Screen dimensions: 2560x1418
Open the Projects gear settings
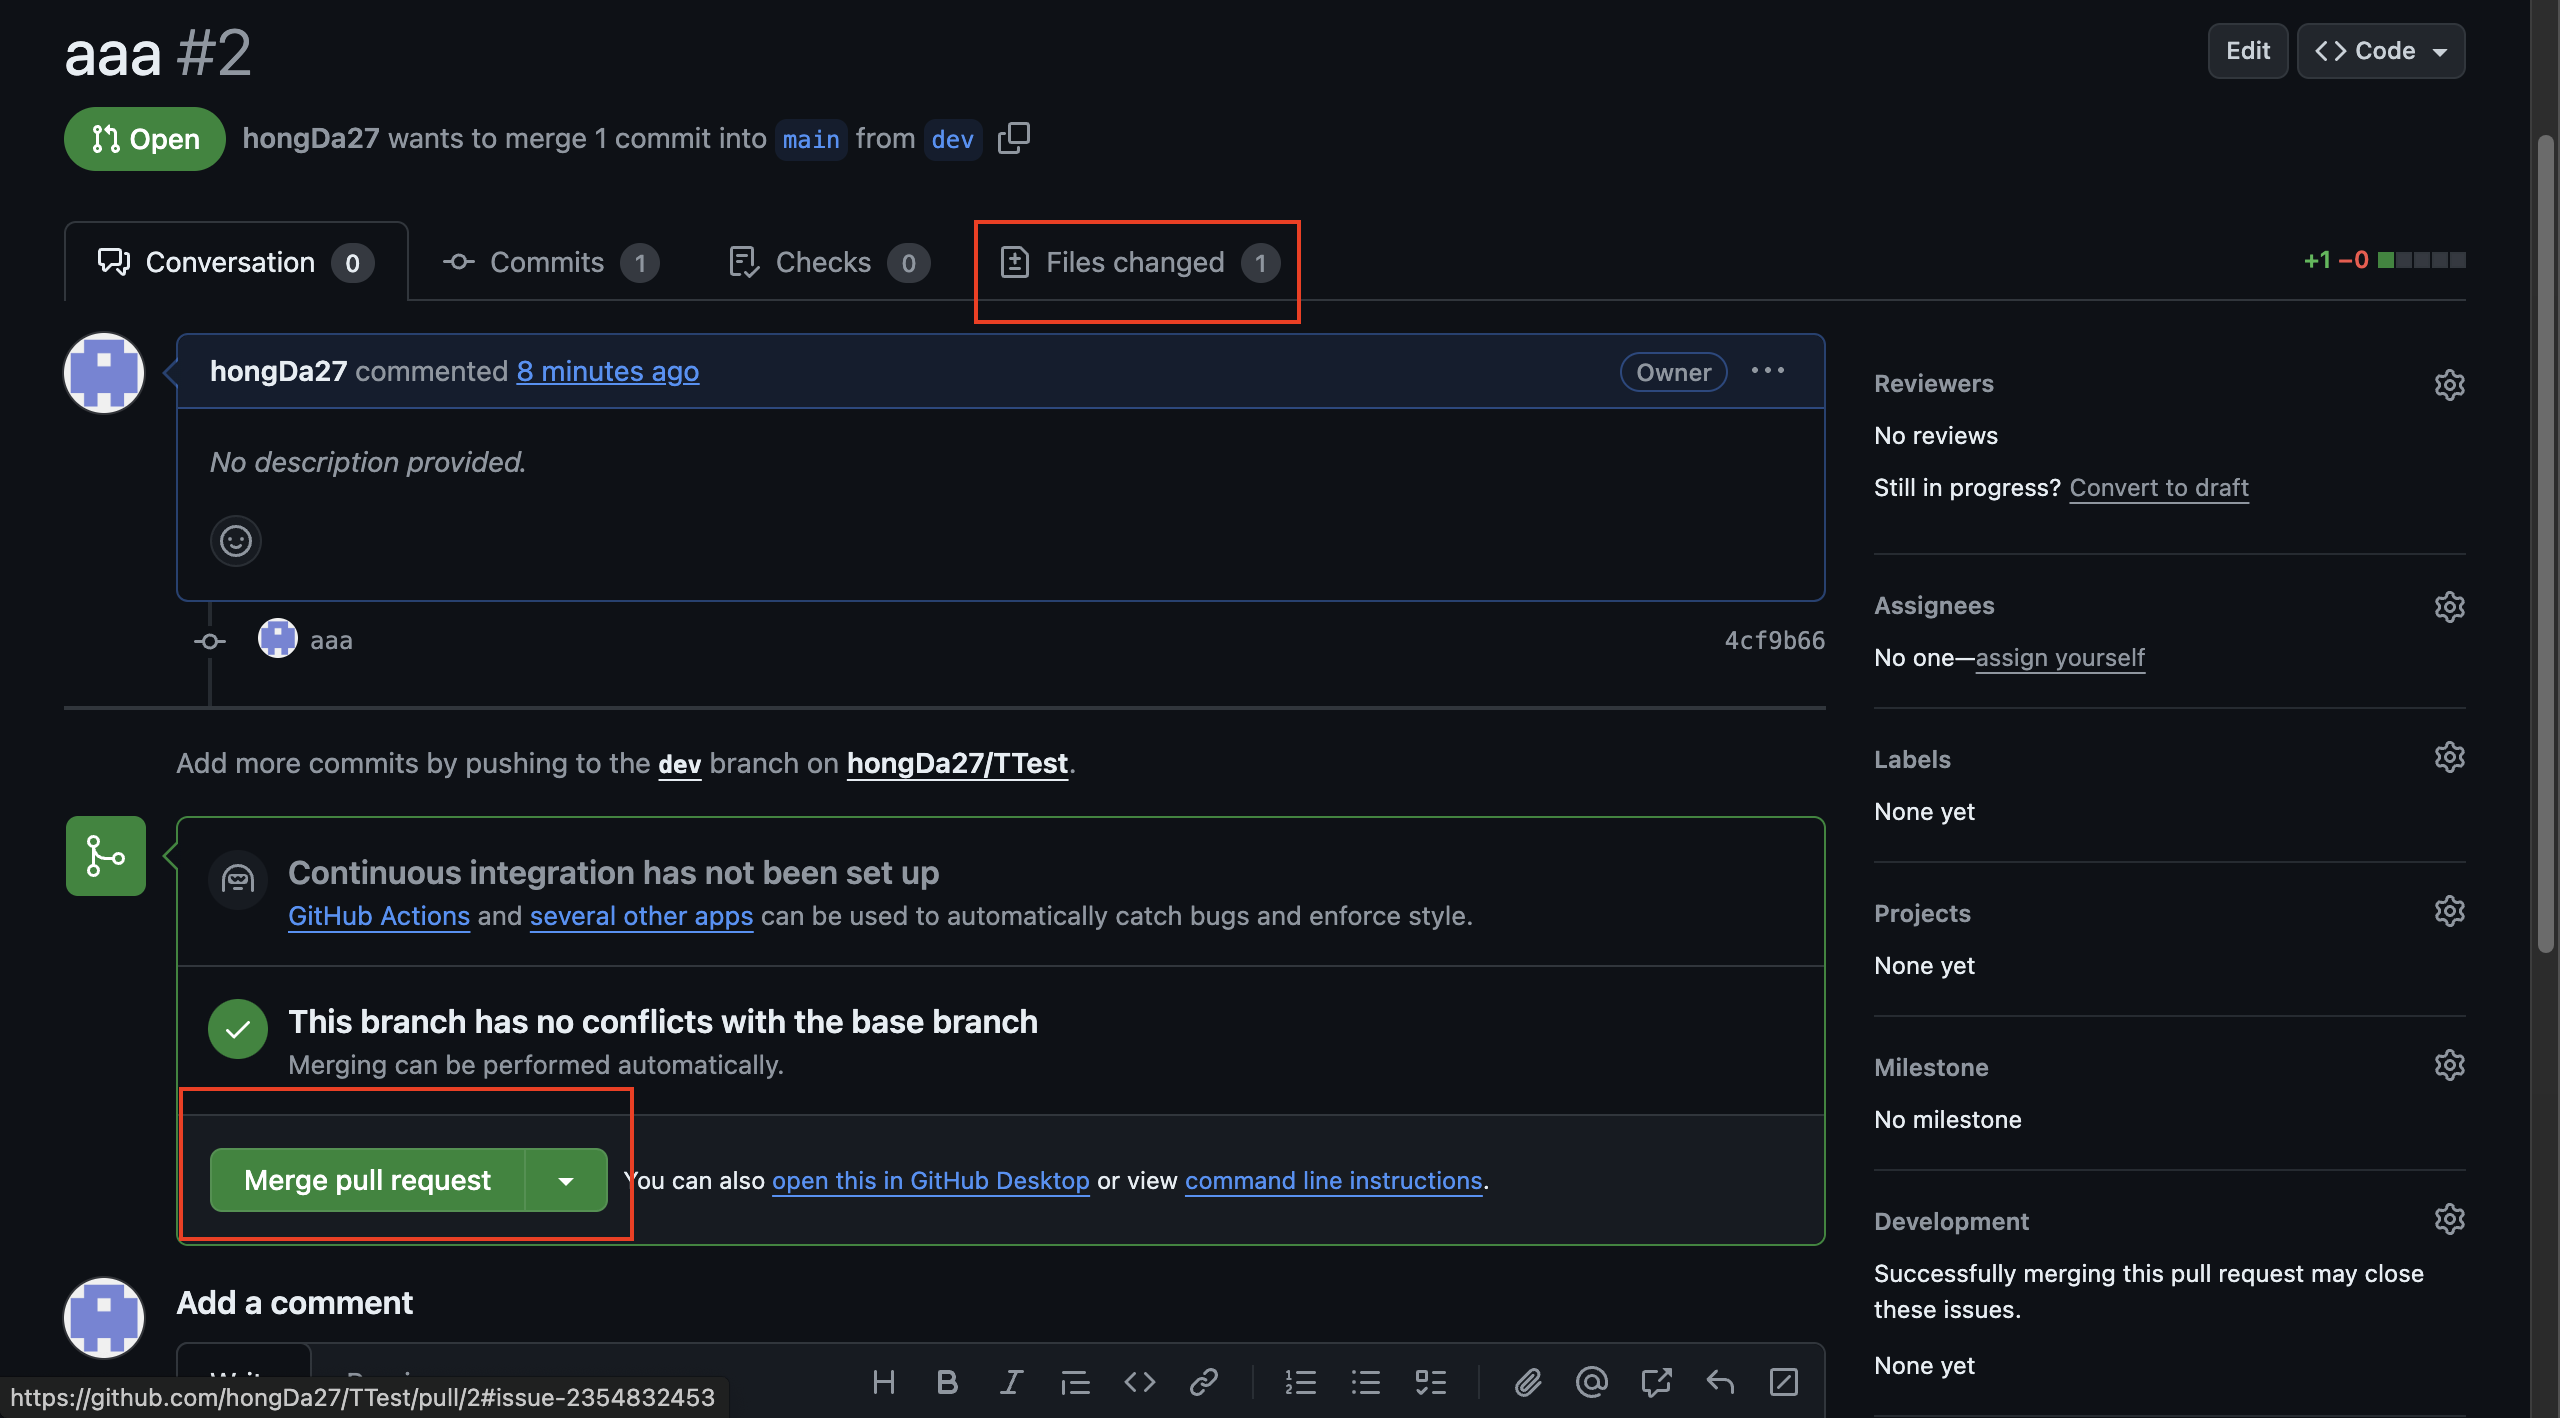click(2449, 911)
